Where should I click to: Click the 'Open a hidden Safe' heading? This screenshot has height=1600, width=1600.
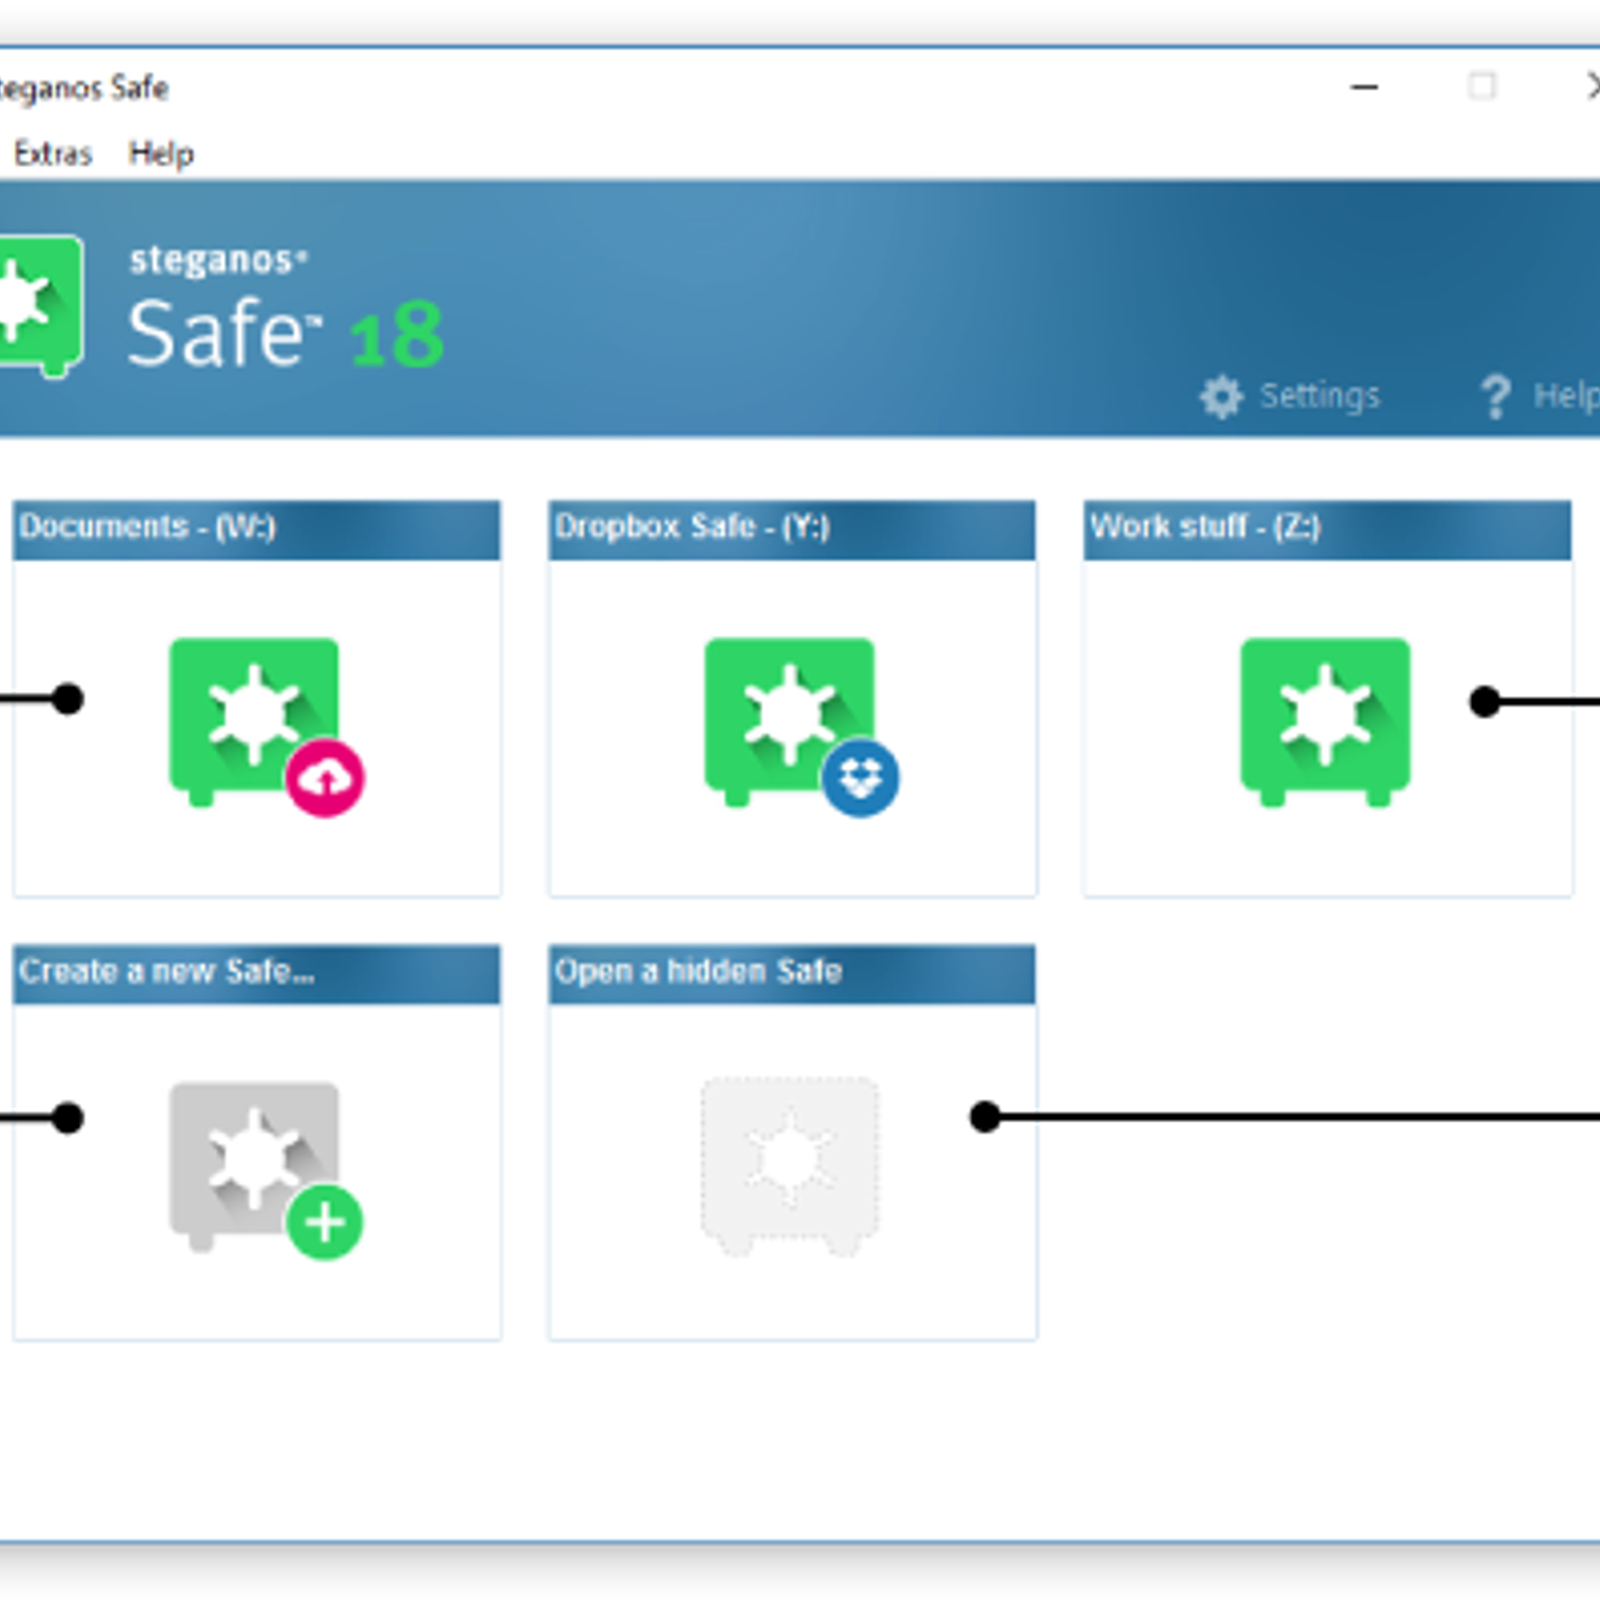[792, 973]
